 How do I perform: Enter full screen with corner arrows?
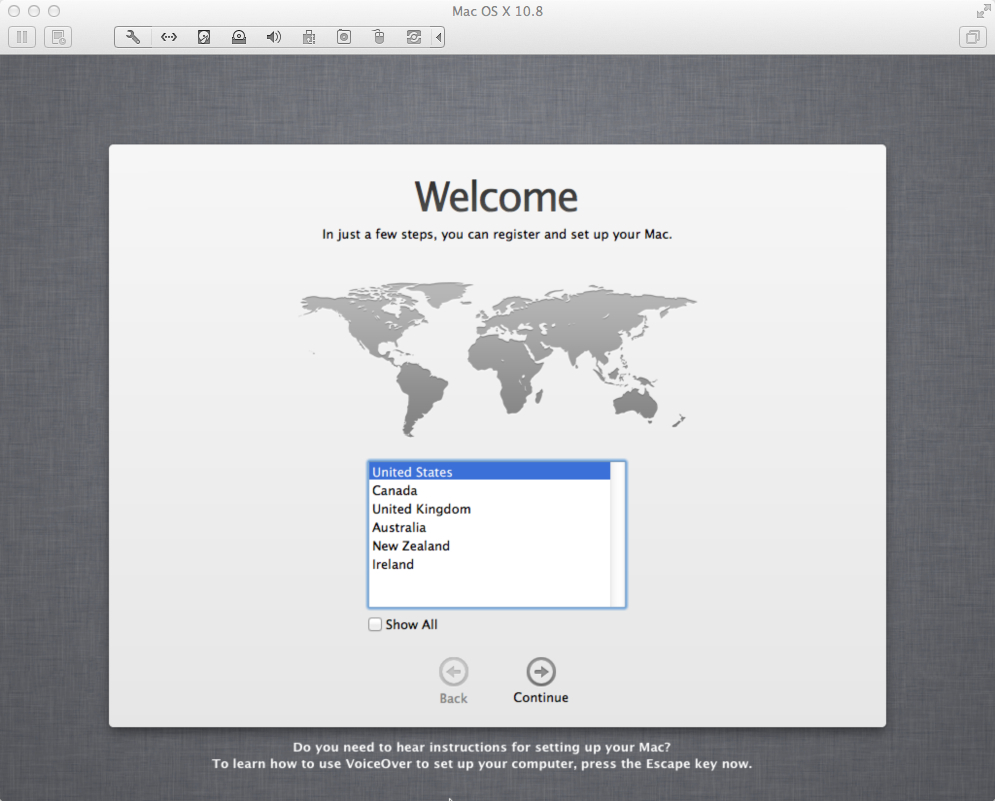(983, 11)
